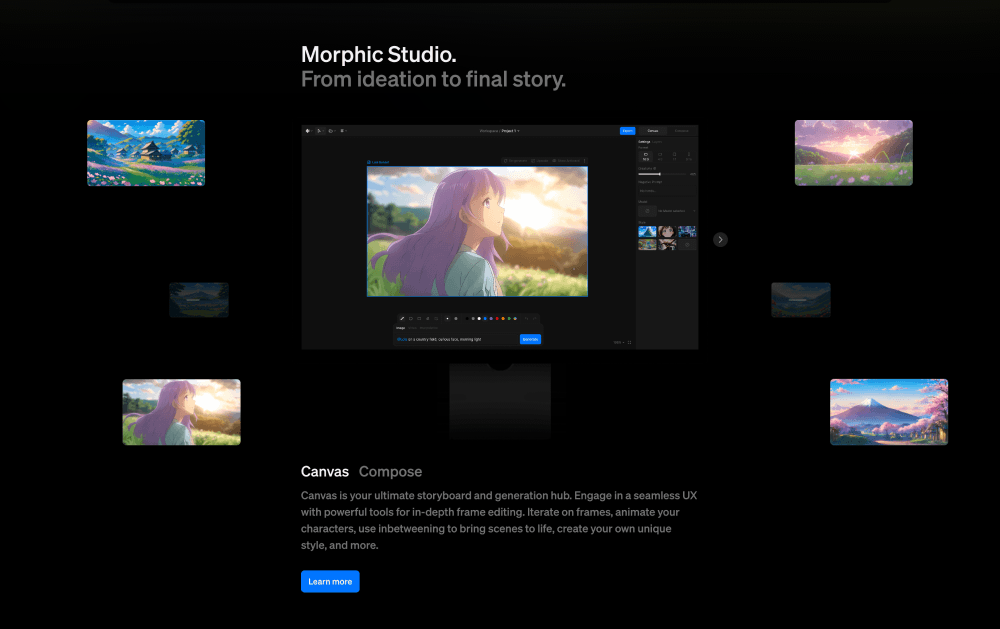Select the pencil draw tool
The width and height of the screenshot is (1000, 629).
pos(402,318)
